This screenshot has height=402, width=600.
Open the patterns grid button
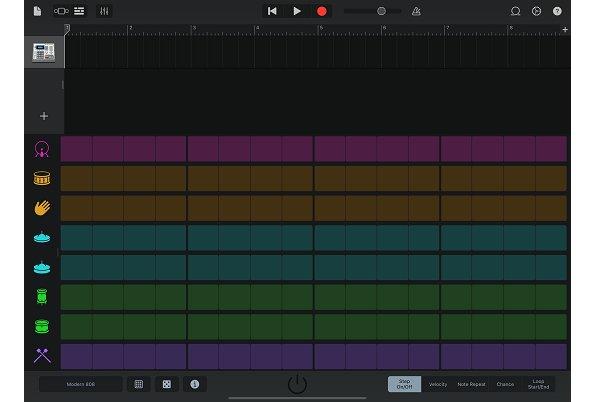pos(139,384)
